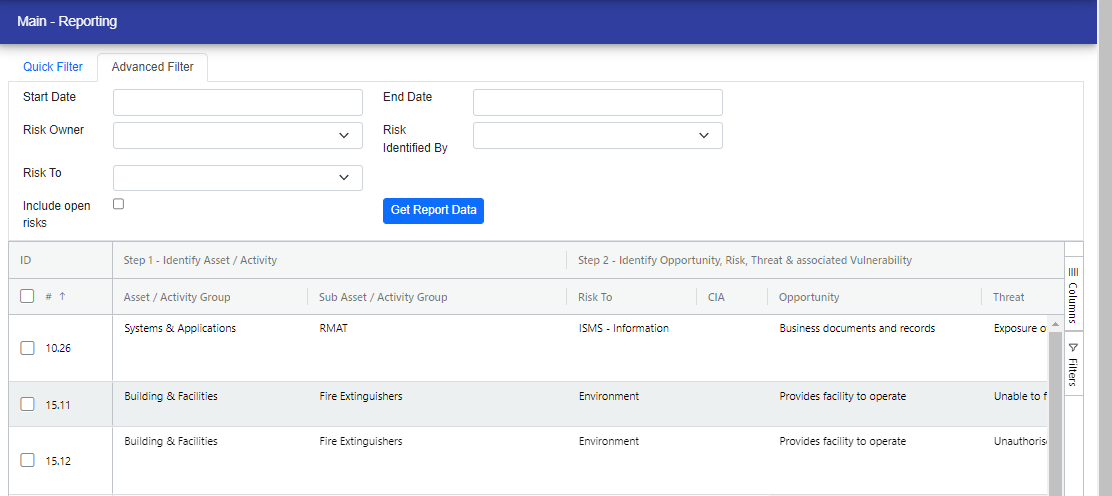Click the Start Date input field

[x=237, y=102]
